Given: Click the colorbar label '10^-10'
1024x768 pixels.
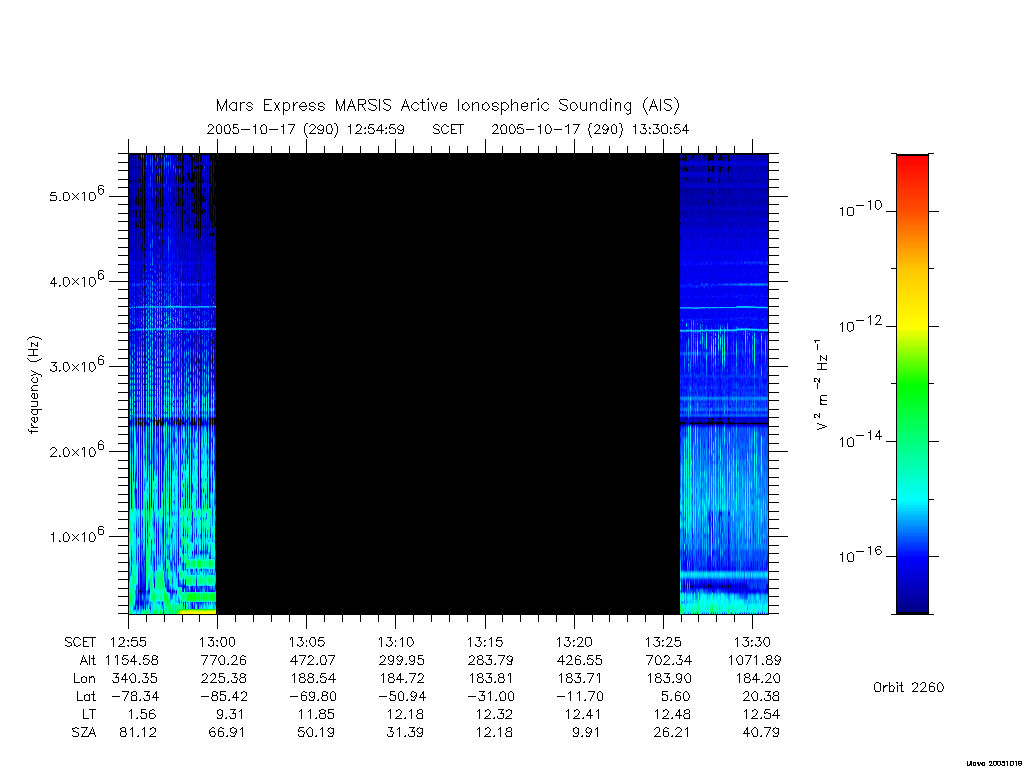Looking at the screenshot, I should (860, 209).
